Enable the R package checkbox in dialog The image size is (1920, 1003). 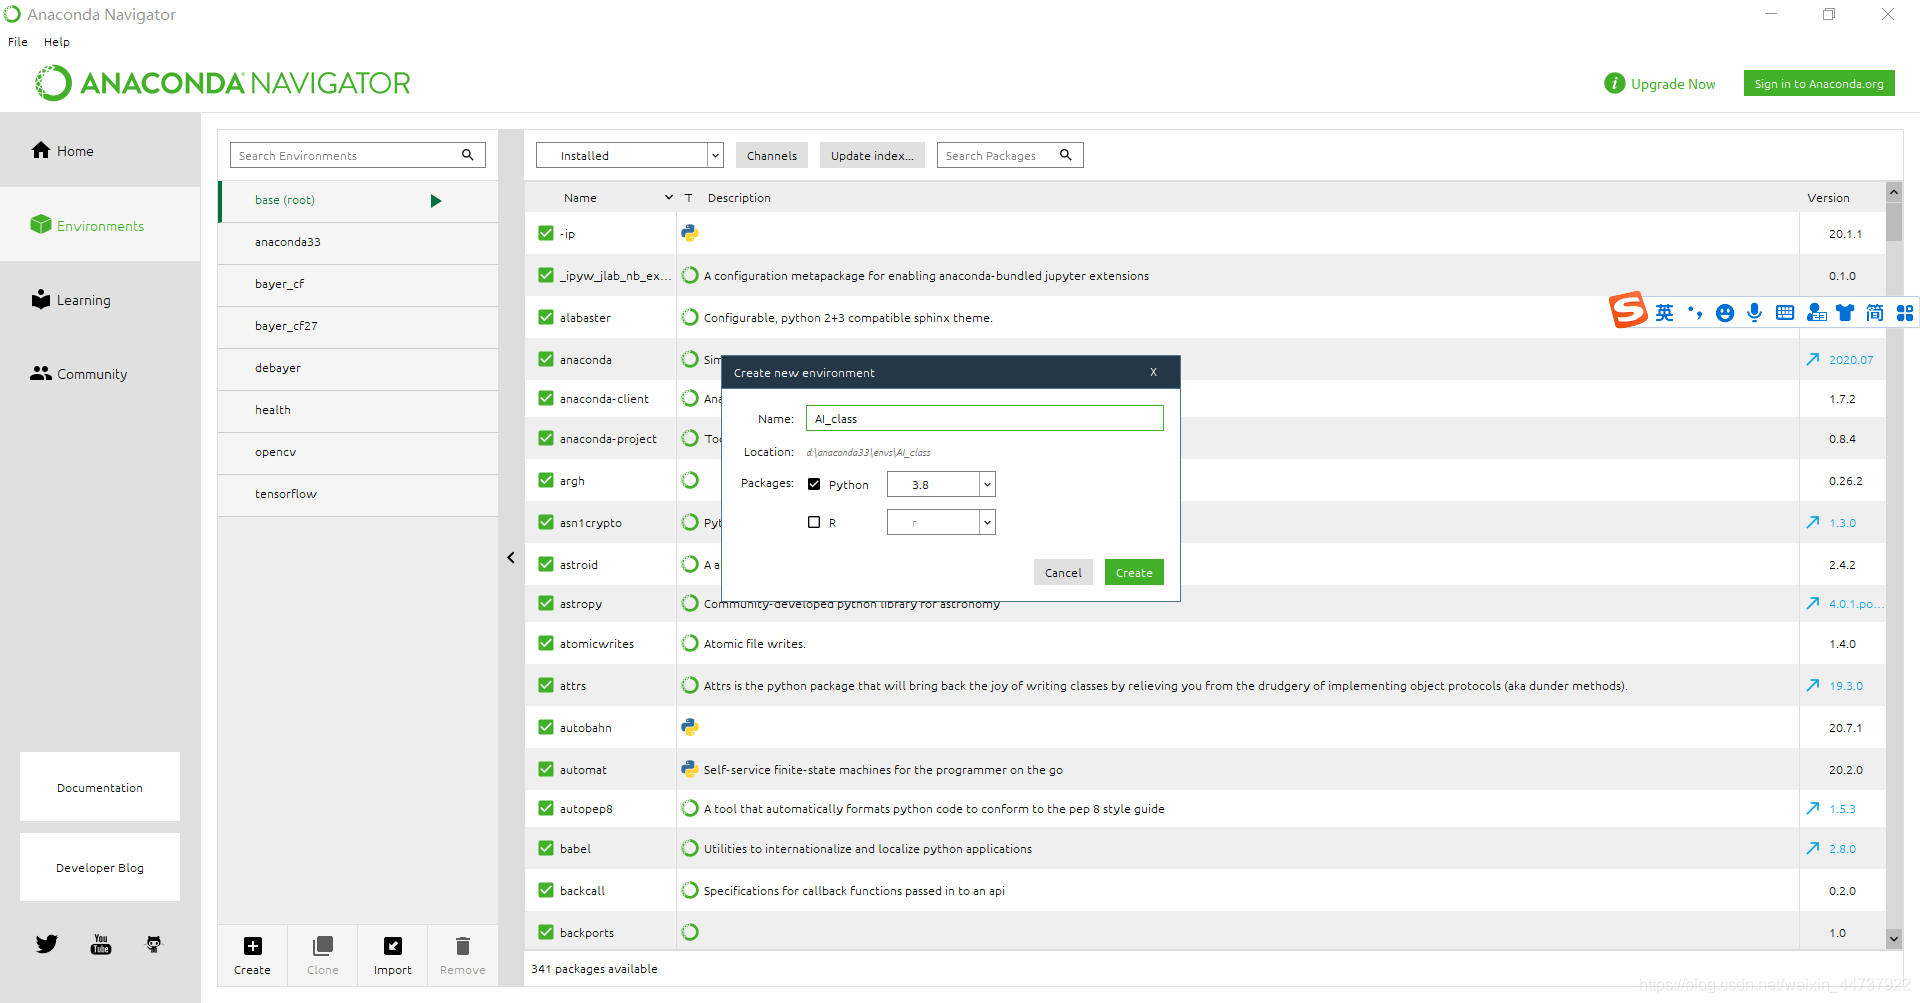(x=814, y=522)
